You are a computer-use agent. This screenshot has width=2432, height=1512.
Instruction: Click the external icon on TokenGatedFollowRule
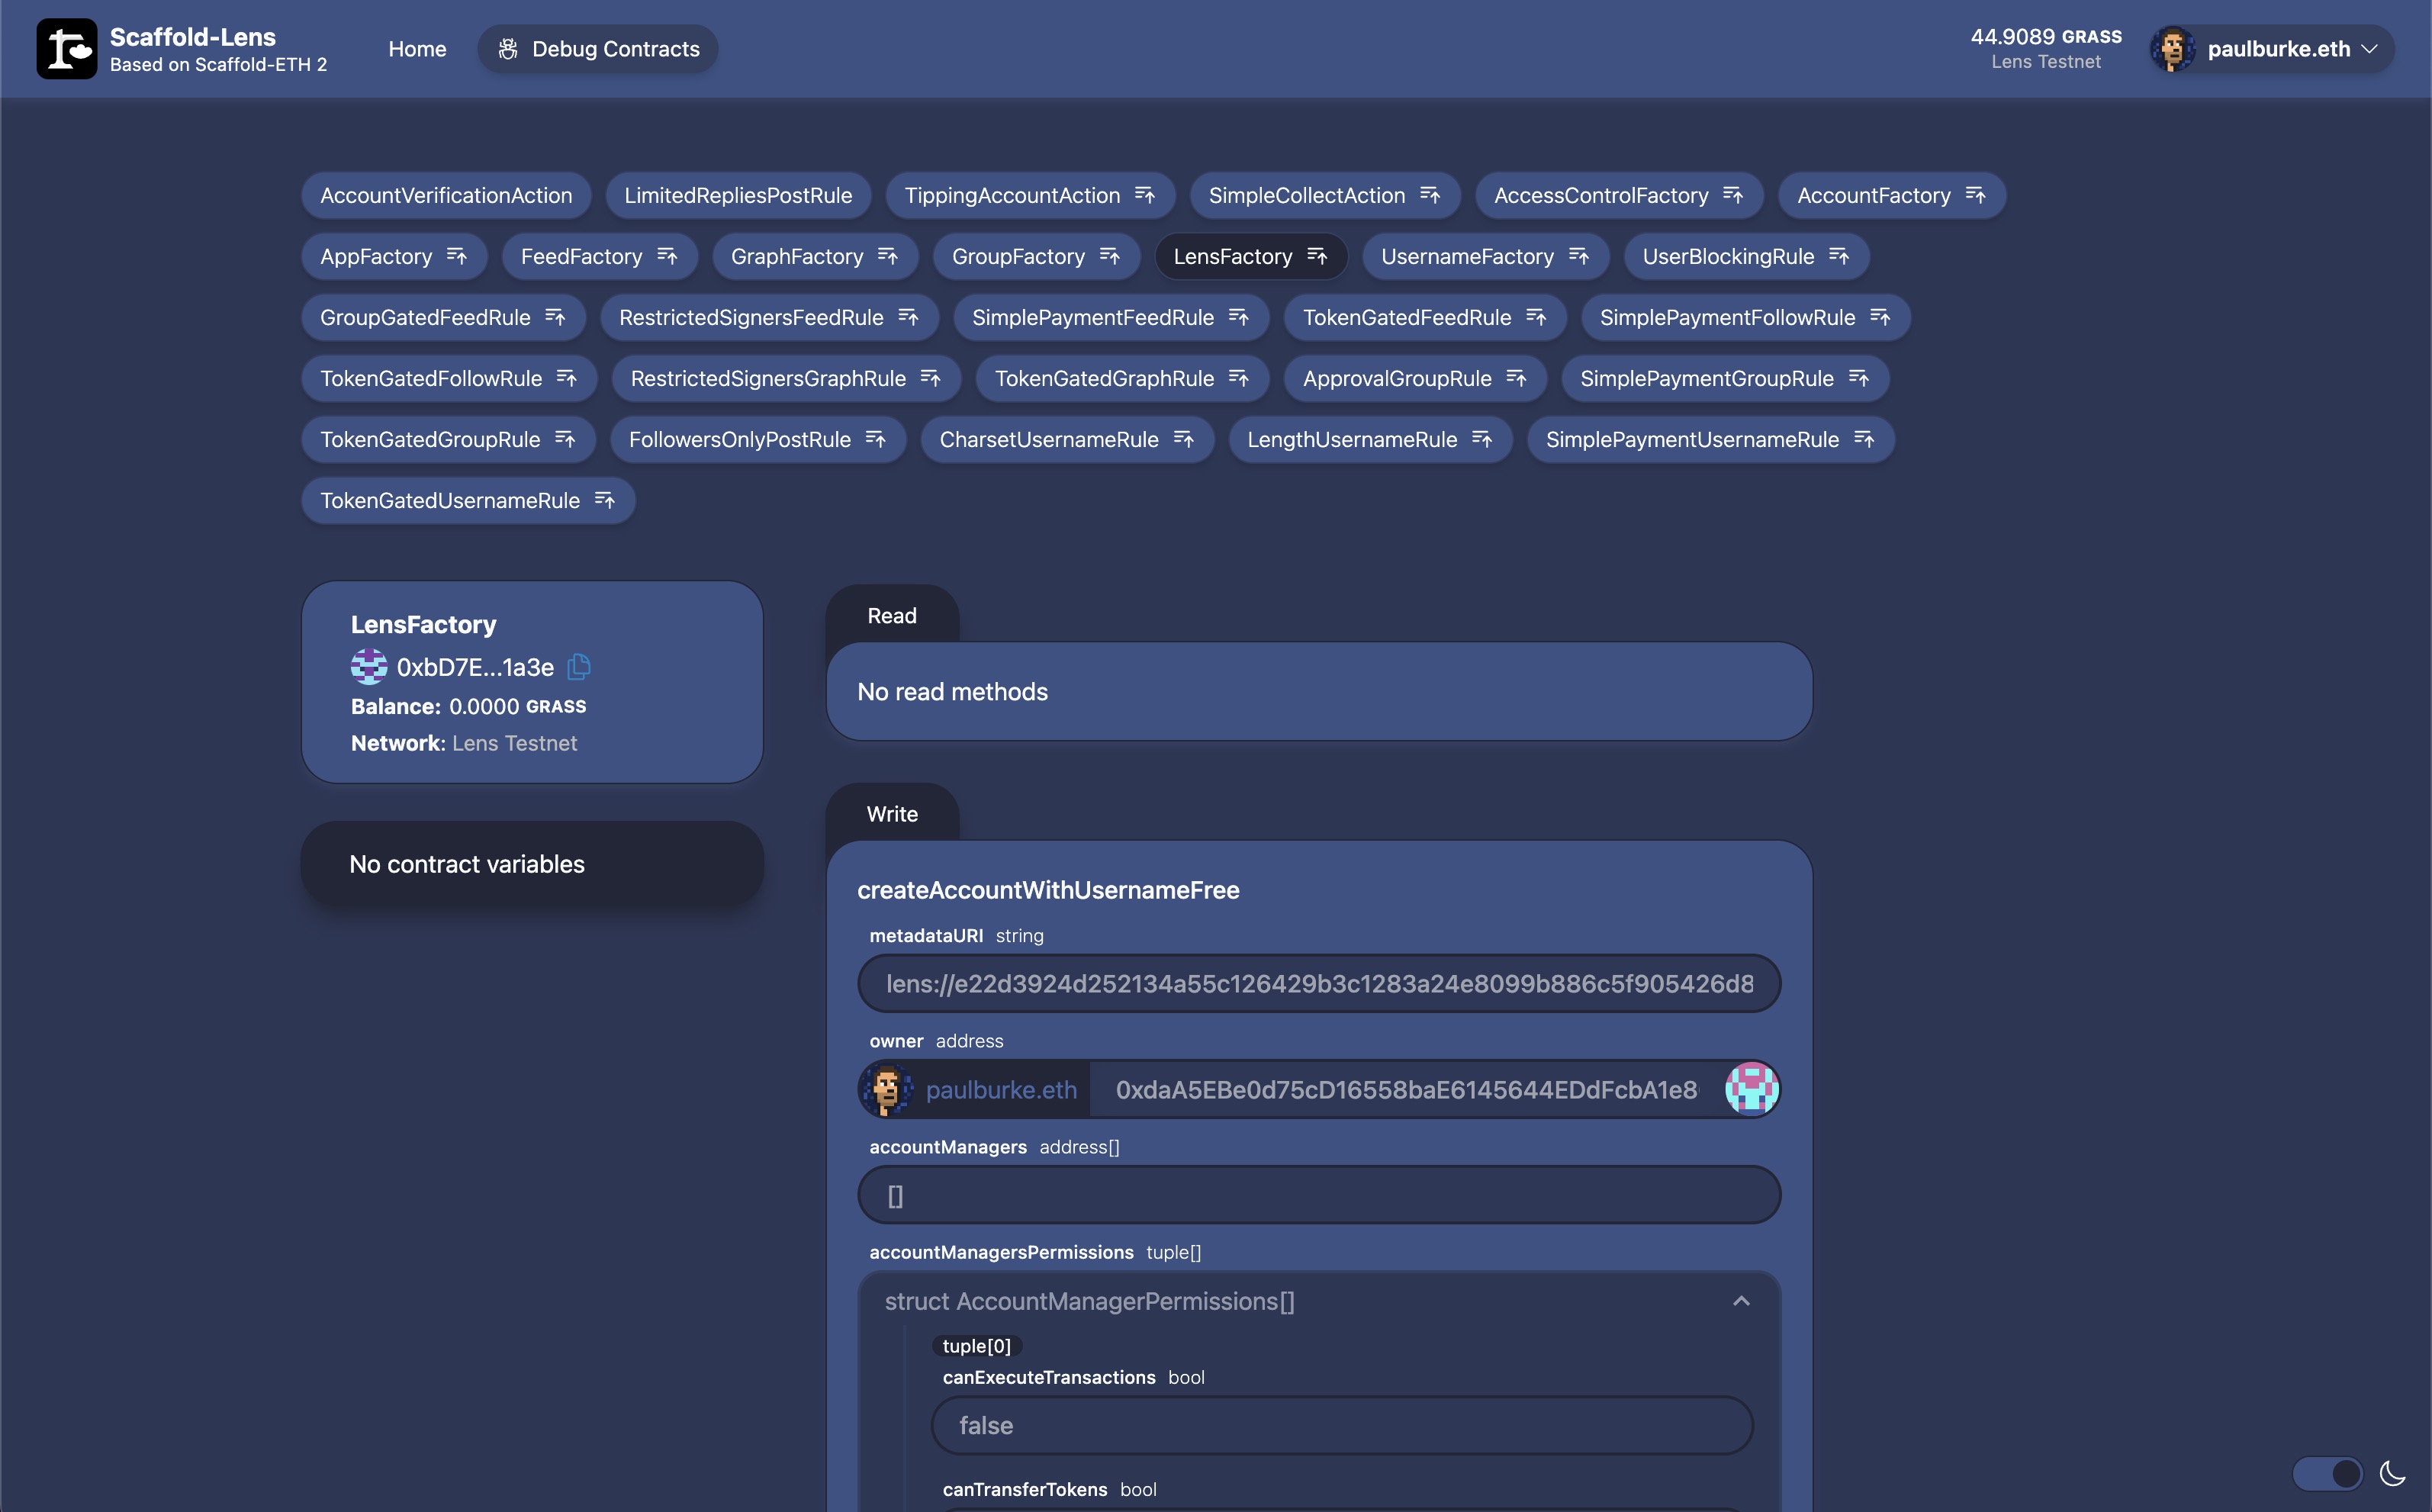567,378
